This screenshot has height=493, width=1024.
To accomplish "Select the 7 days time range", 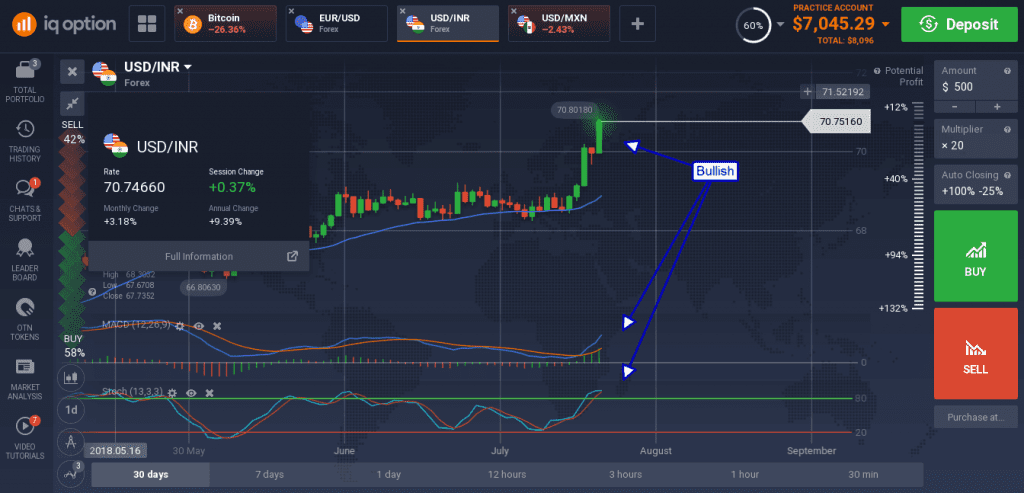I will click(269, 474).
